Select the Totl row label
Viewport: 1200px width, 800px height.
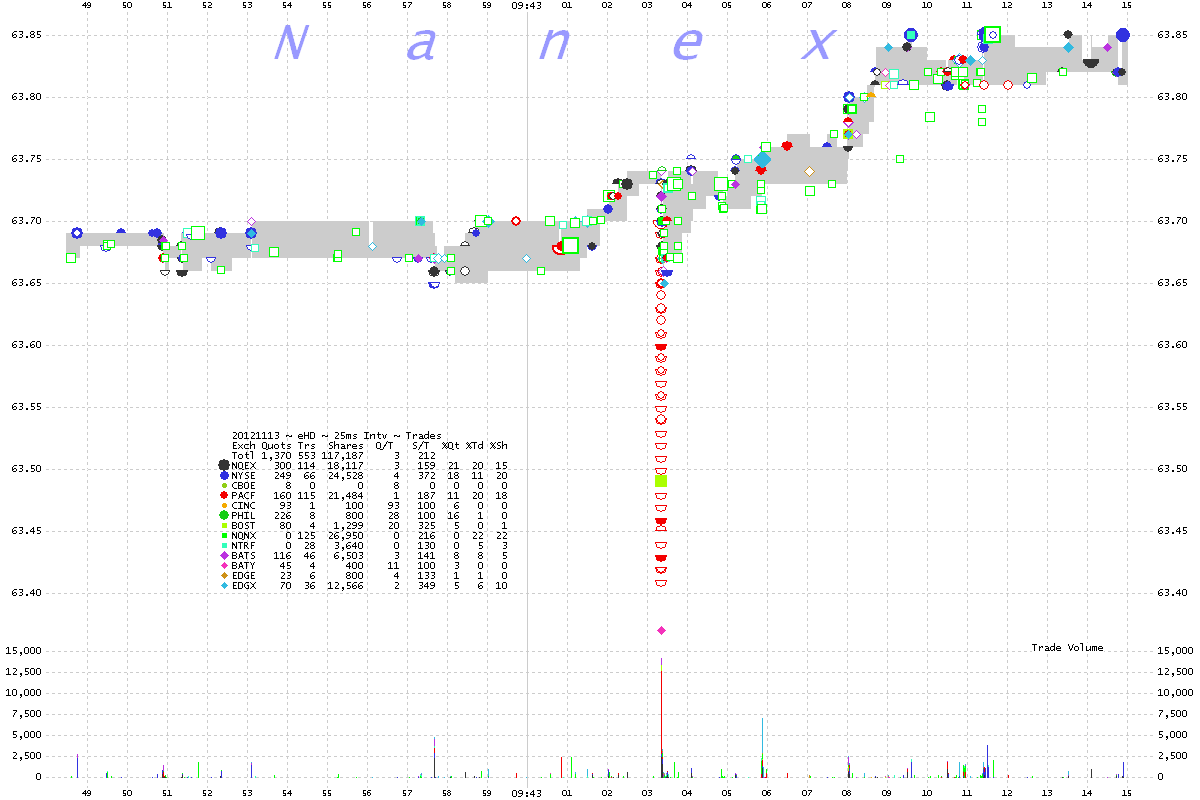click(243, 455)
